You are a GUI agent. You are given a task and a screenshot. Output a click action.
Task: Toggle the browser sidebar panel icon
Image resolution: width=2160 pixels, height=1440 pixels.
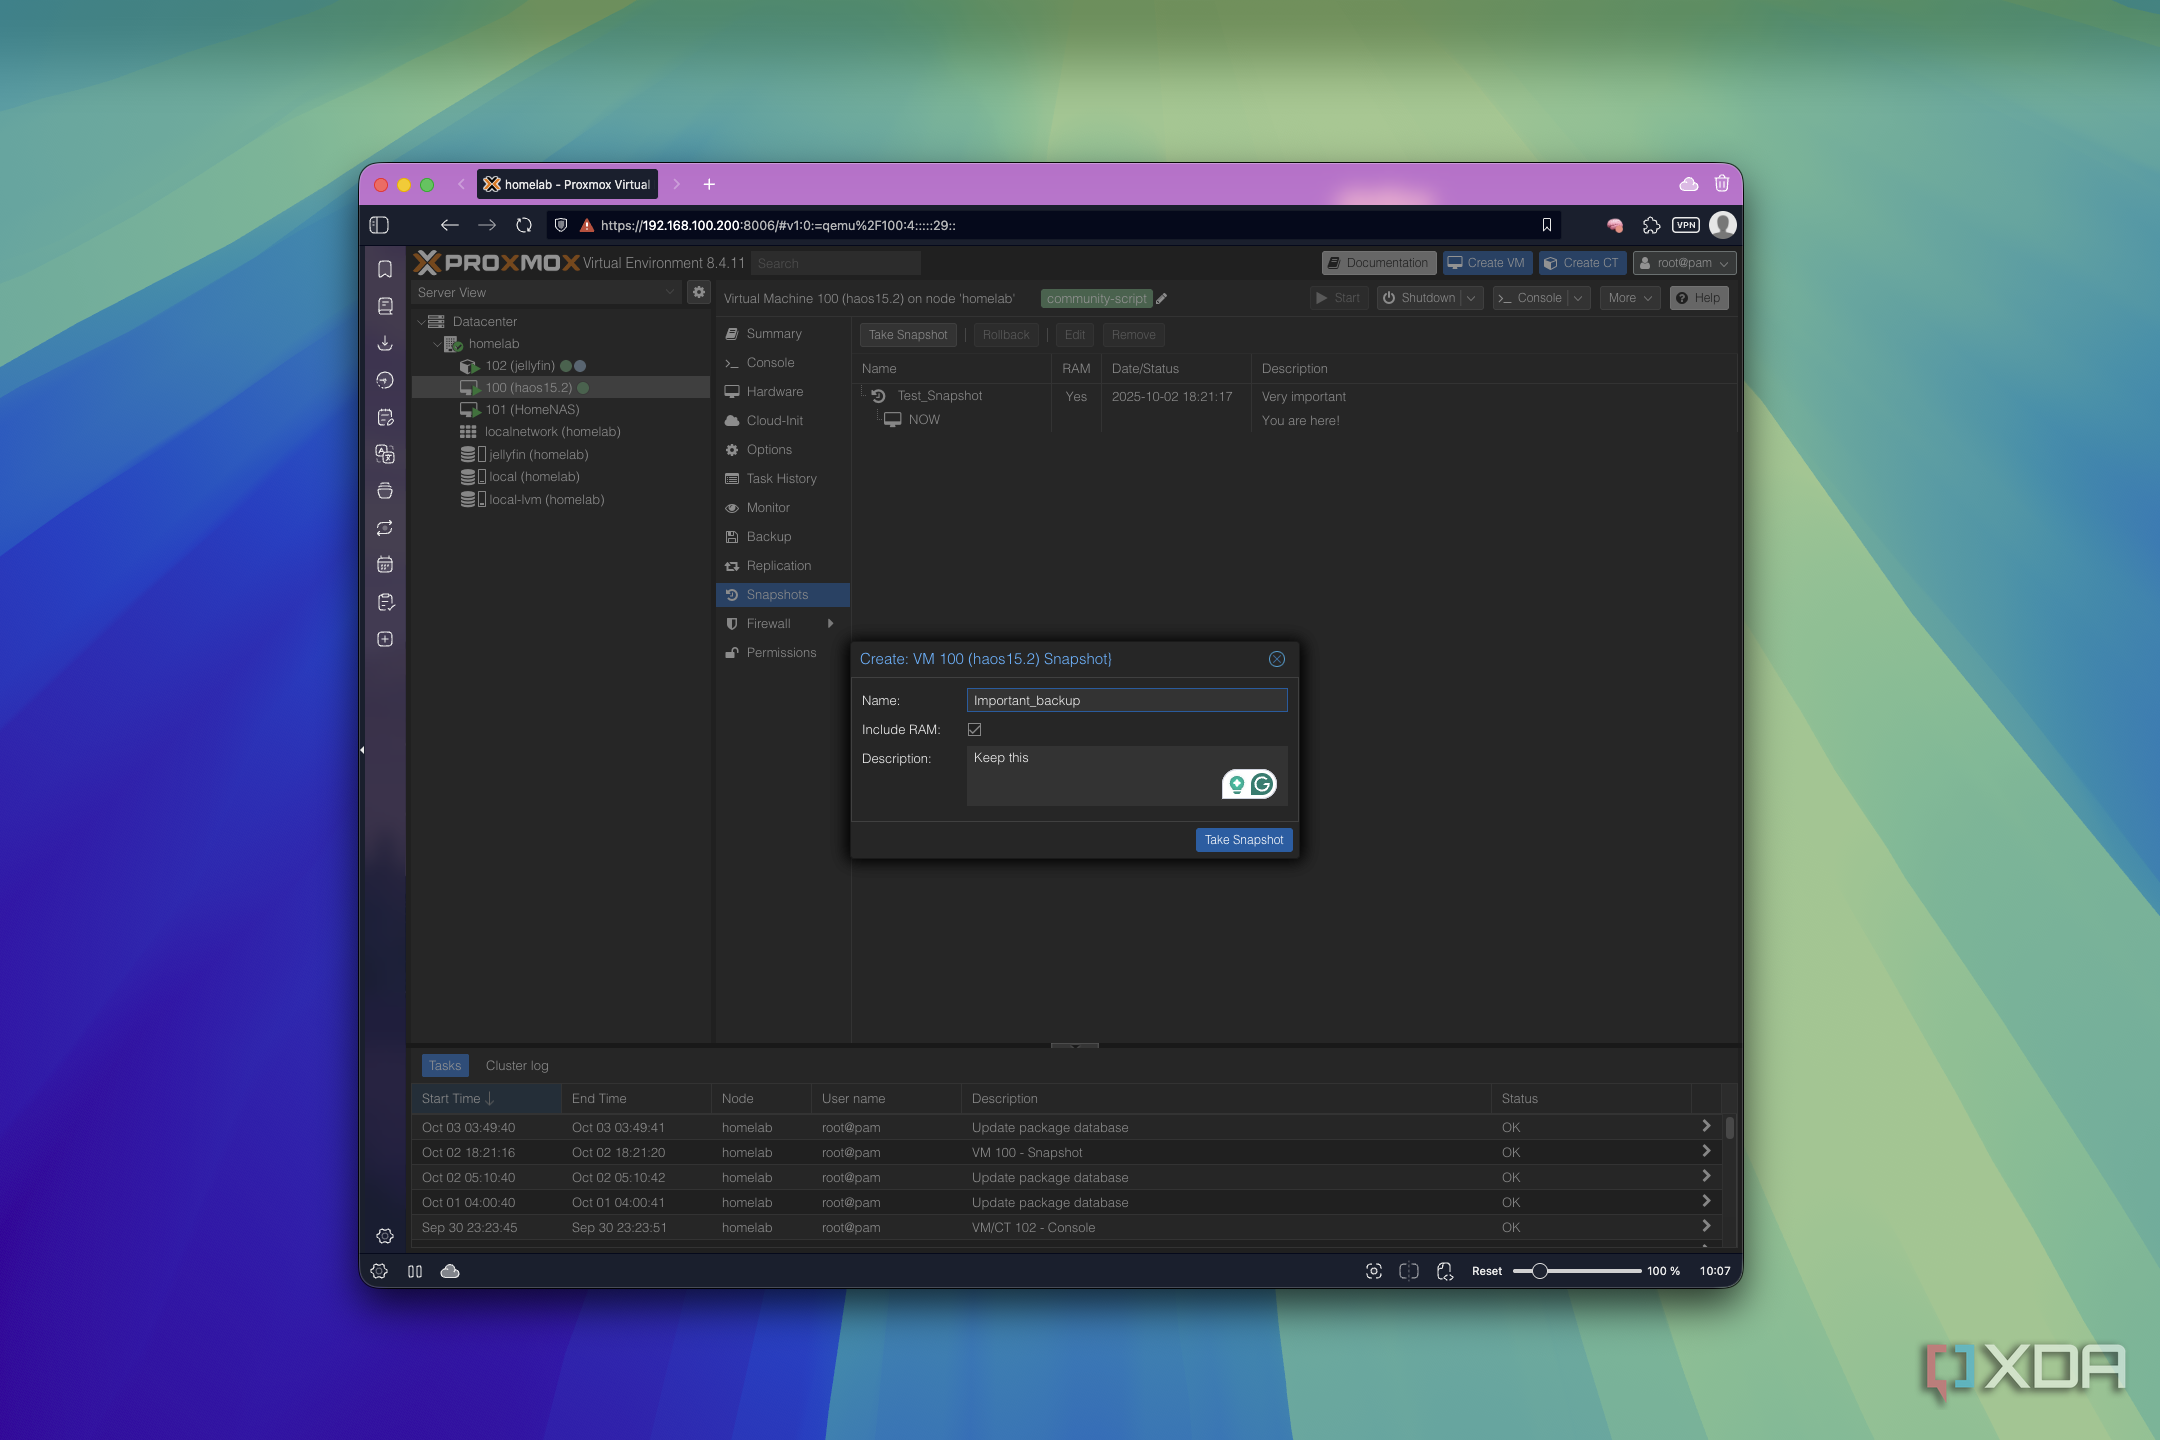pos(379,225)
